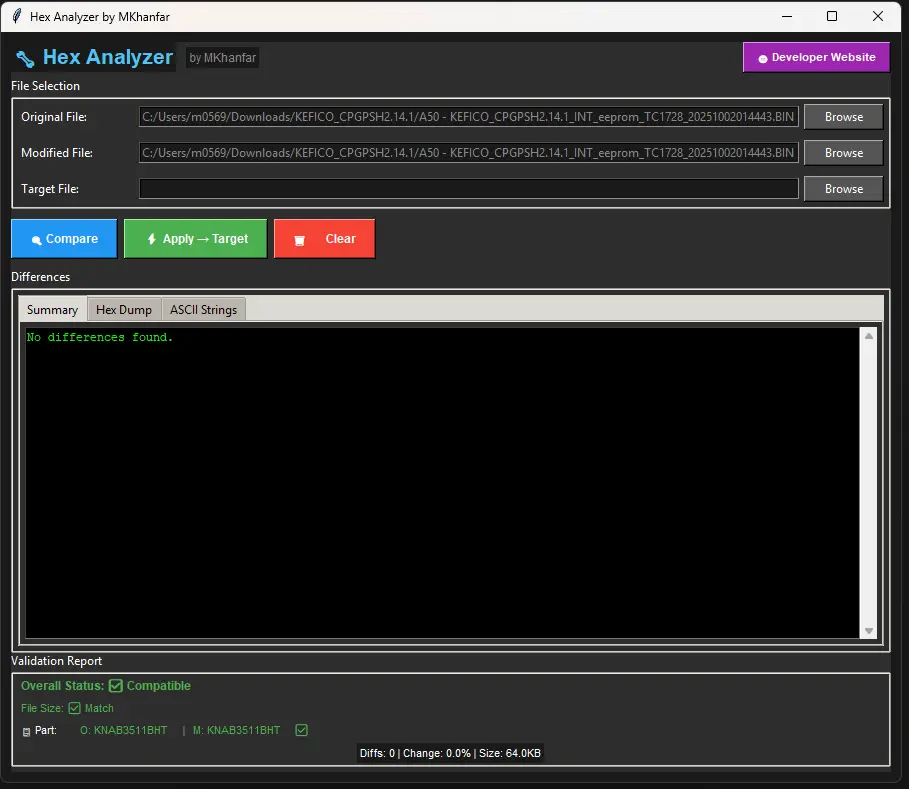Open the ASCII Strings tab
The height and width of the screenshot is (789, 909).
coord(203,310)
